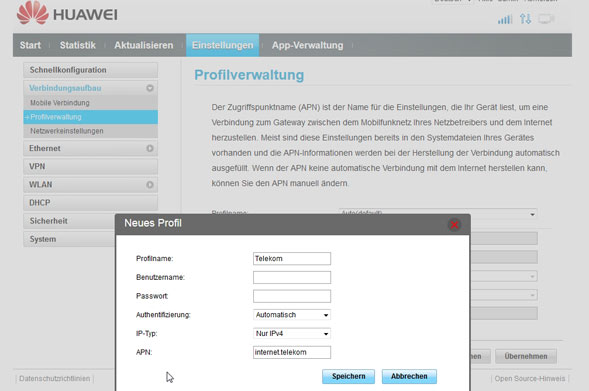Image resolution: width=589 pixels, height=391 pixels.
Task: Check the signal strength bars icon
Action: 505,19
